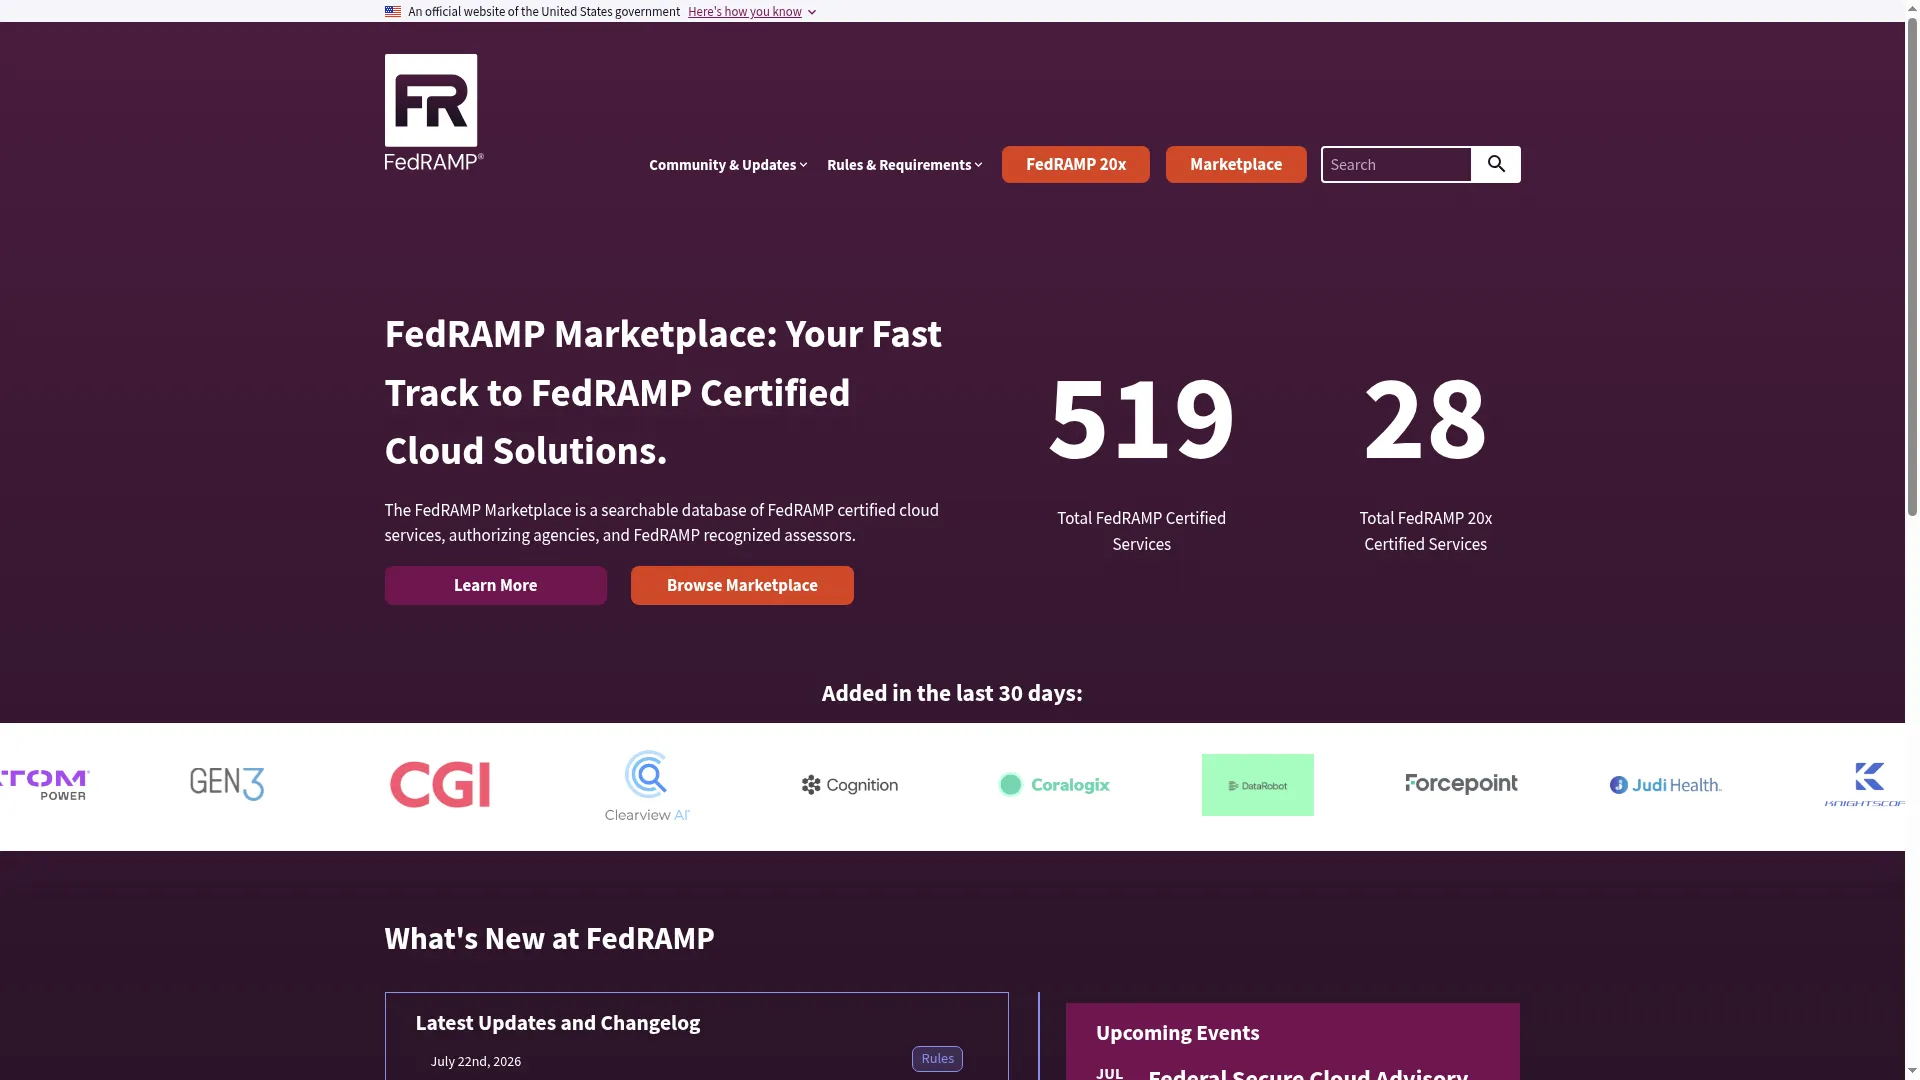Click the Latest Updates and Changelog heading

[x=558, y=1023]
